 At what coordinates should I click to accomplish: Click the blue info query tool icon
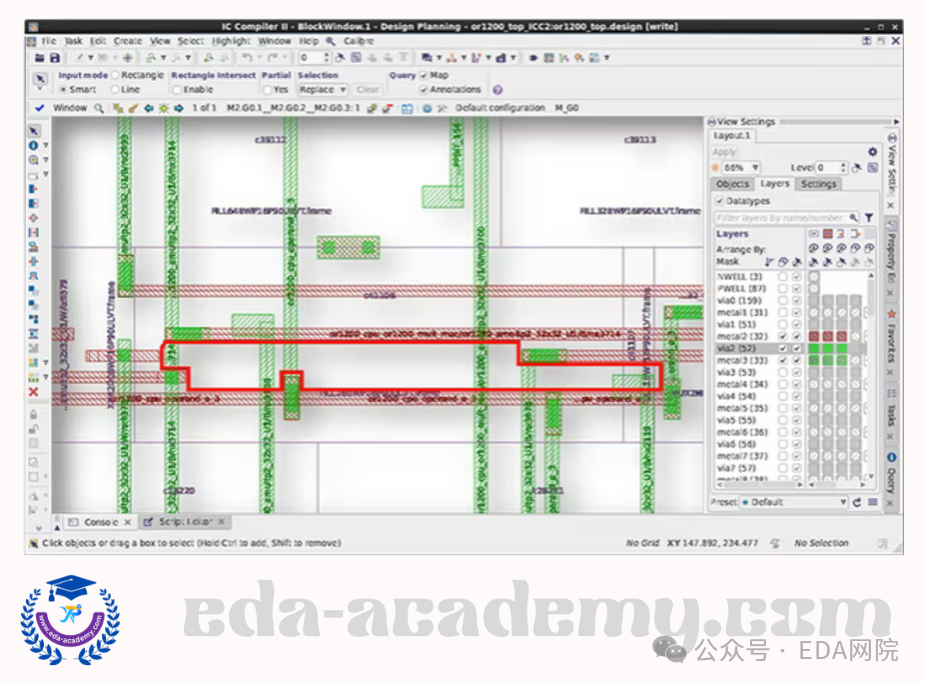[34, 146]
